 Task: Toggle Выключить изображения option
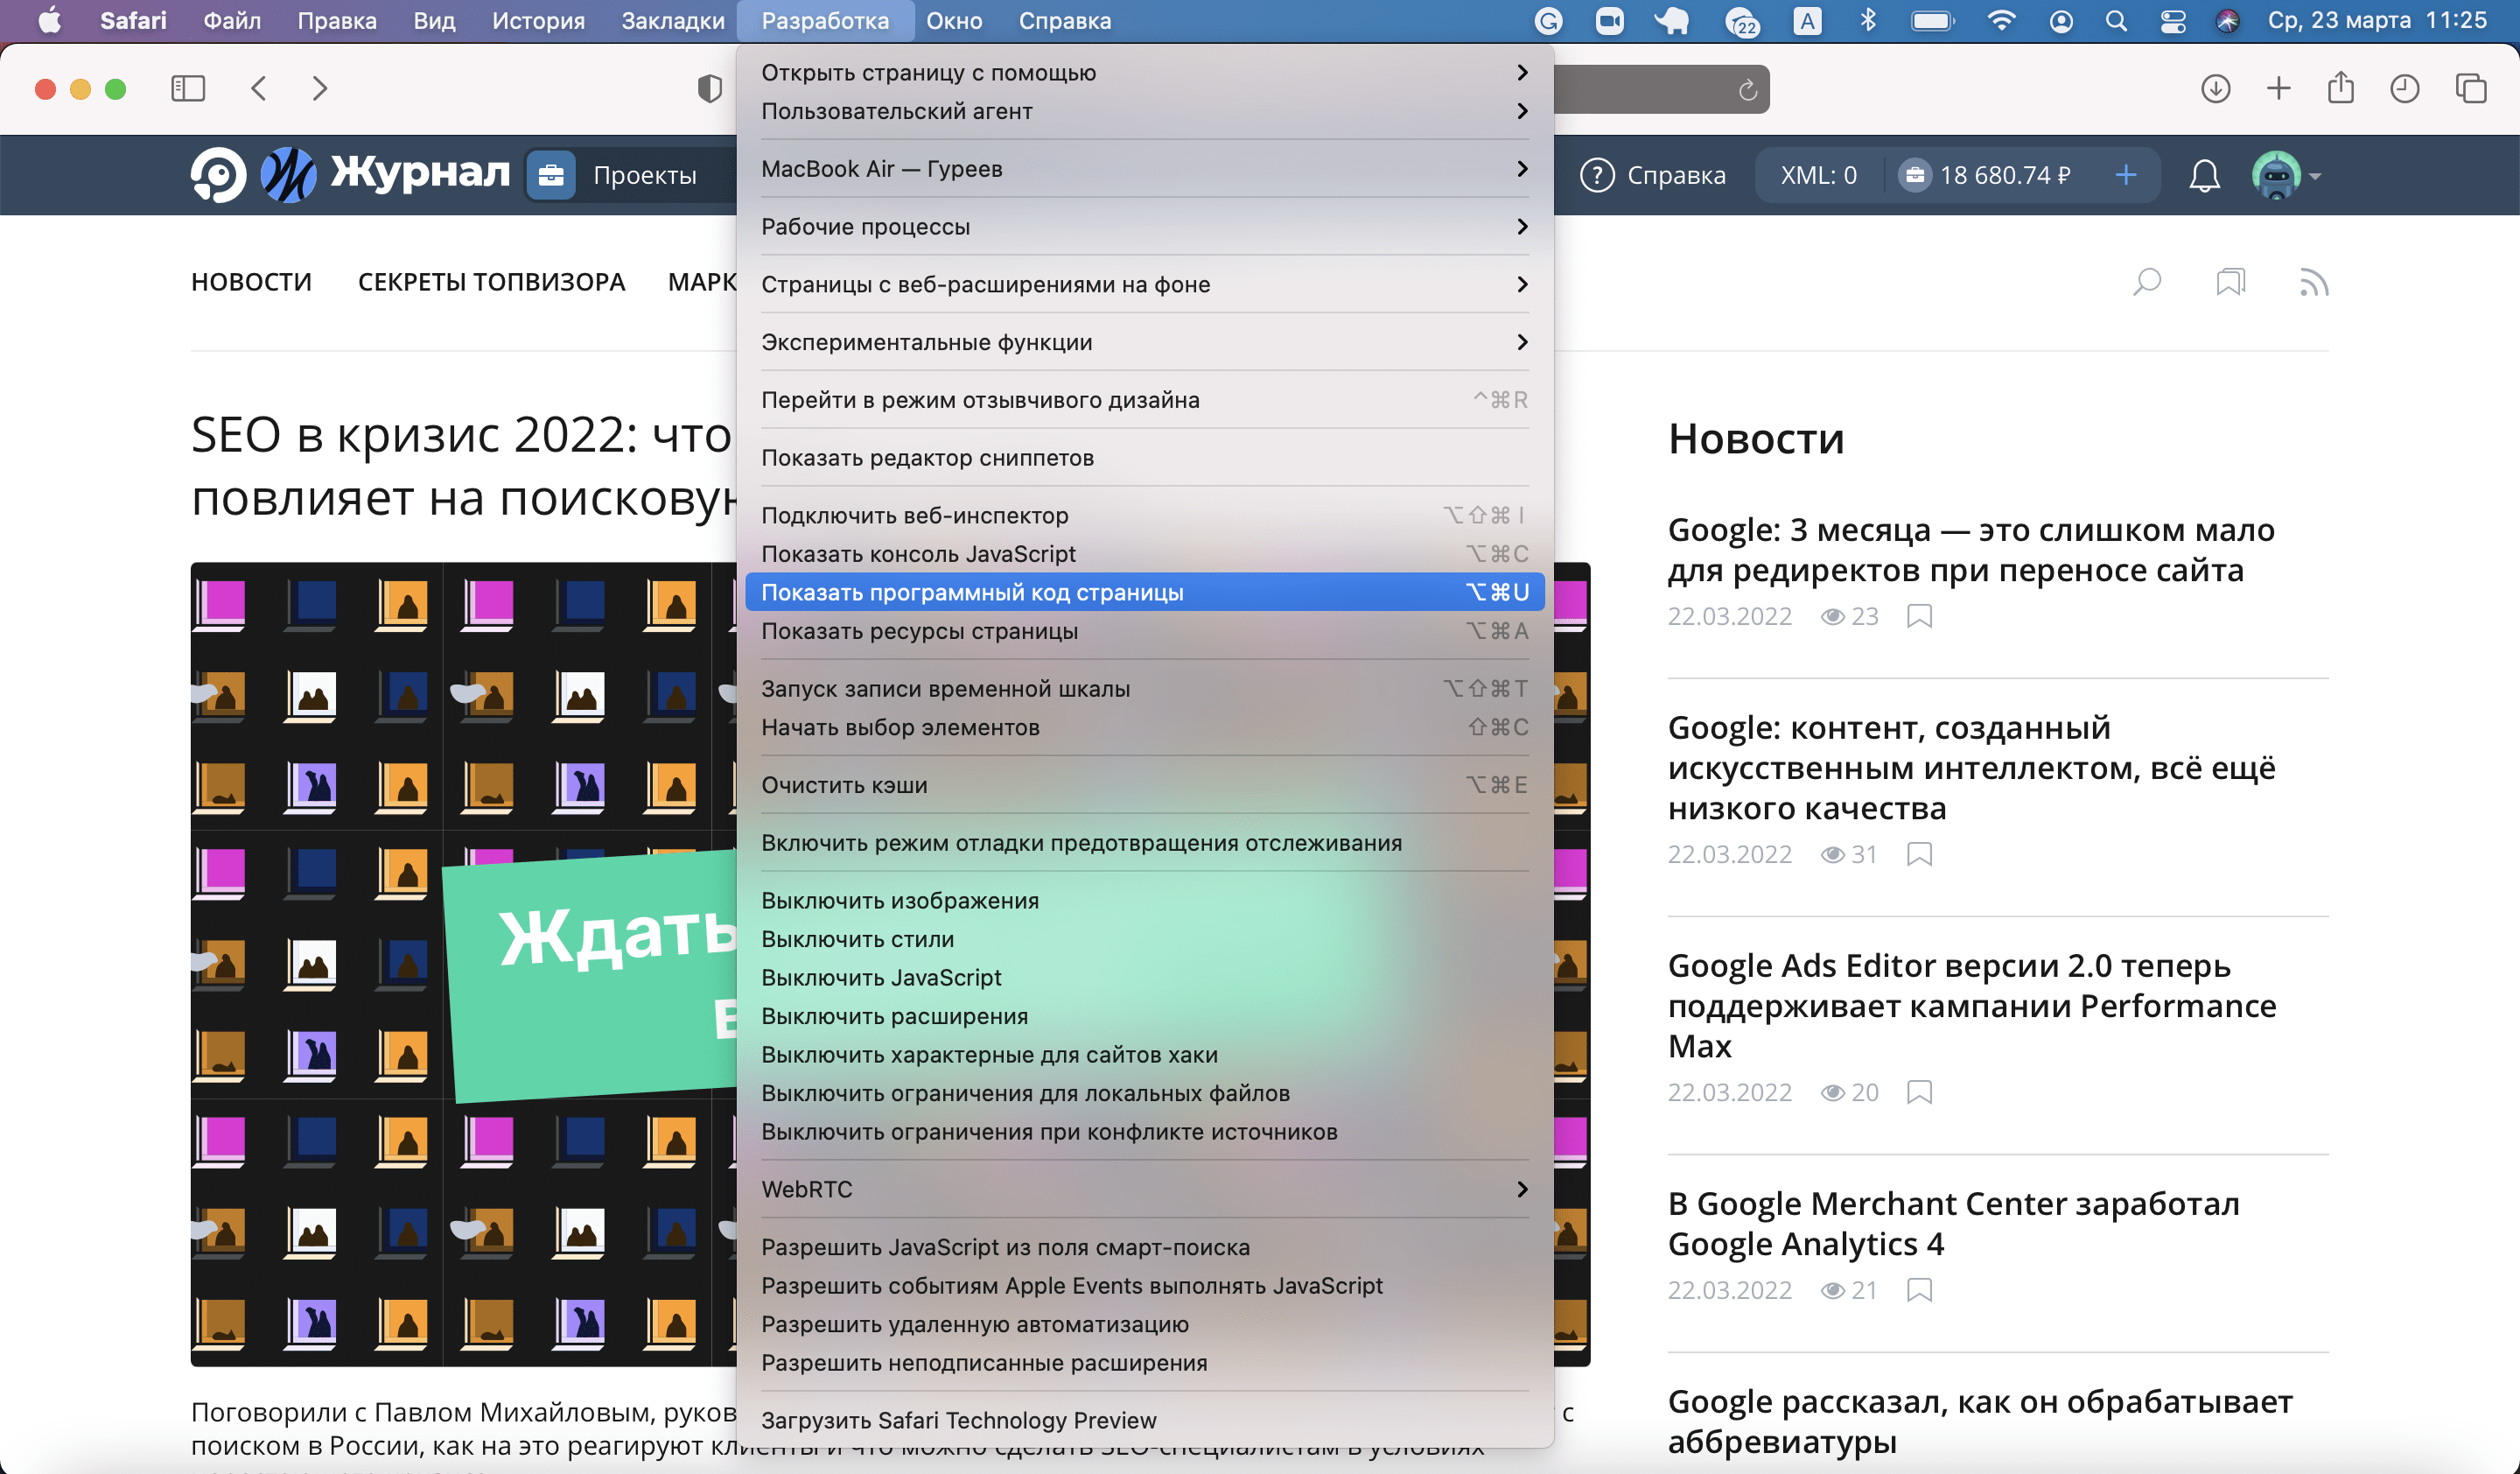click(1145, 900)
